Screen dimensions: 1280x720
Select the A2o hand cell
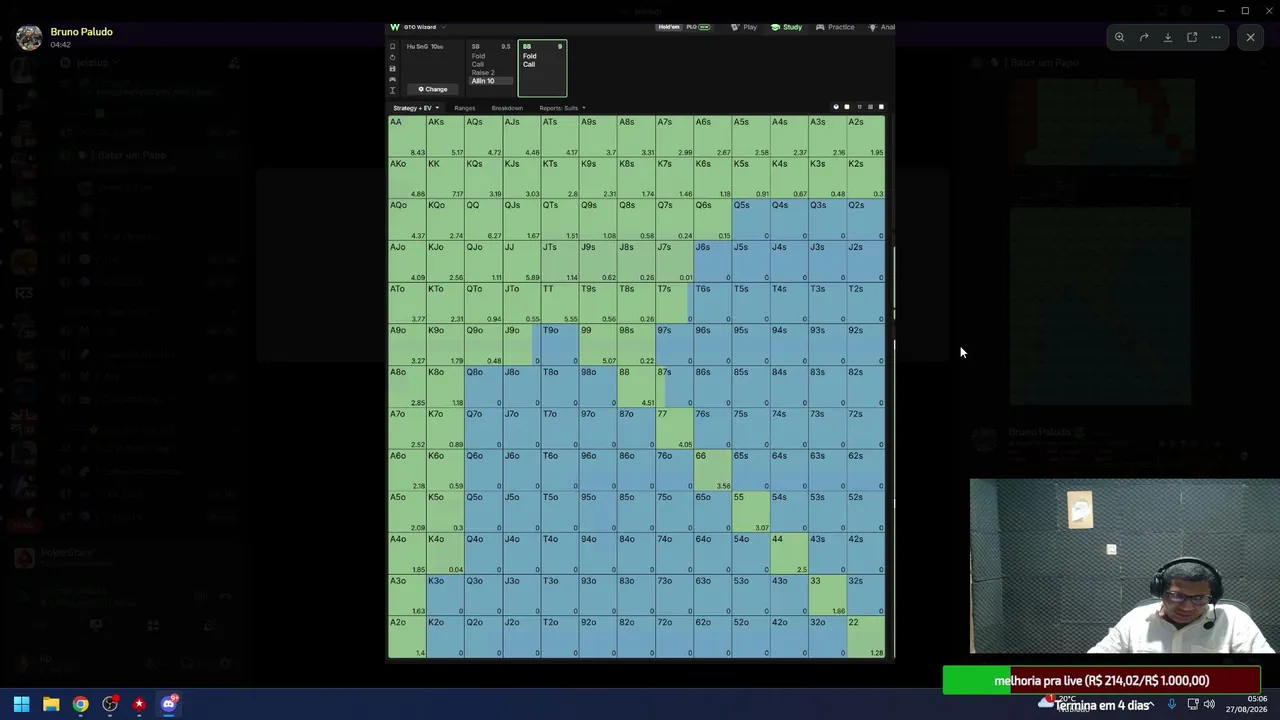click(407, 636)
